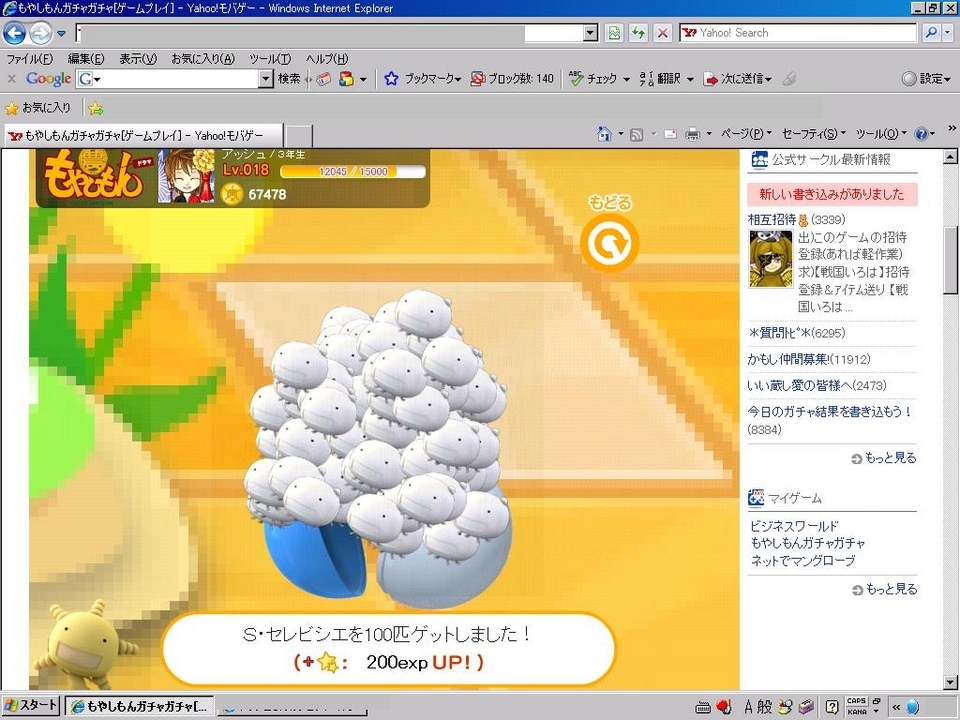Click the IME 般 input mode indicator

(765, 707)
